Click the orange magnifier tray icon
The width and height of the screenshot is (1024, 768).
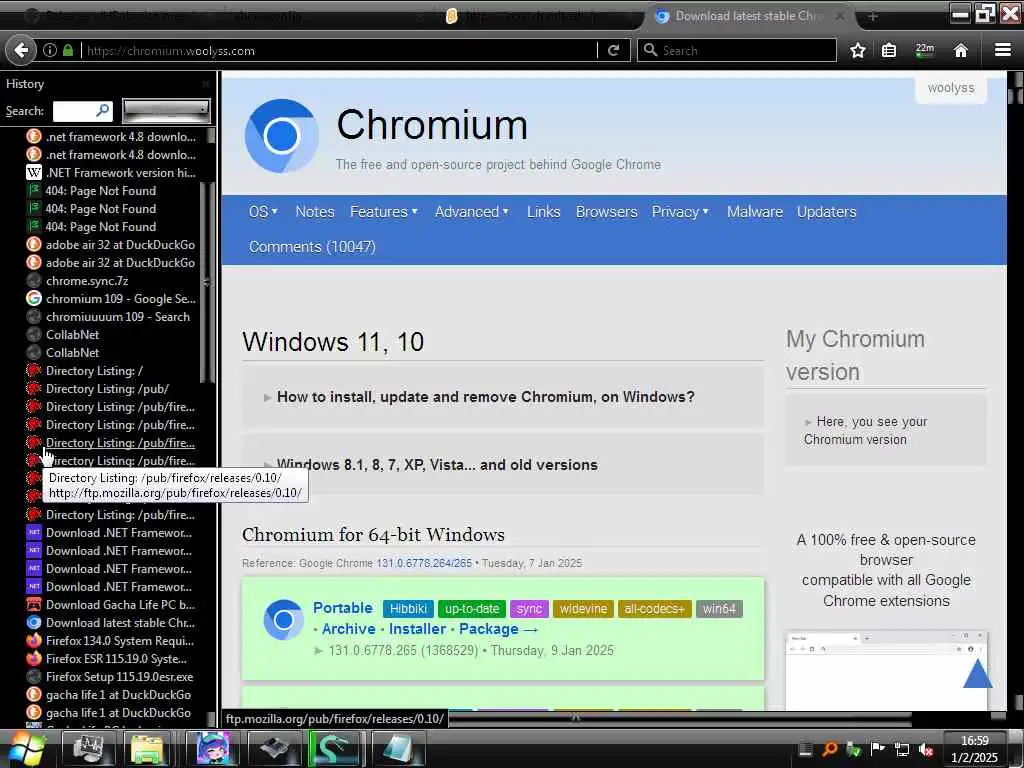(x=829, y=750)
